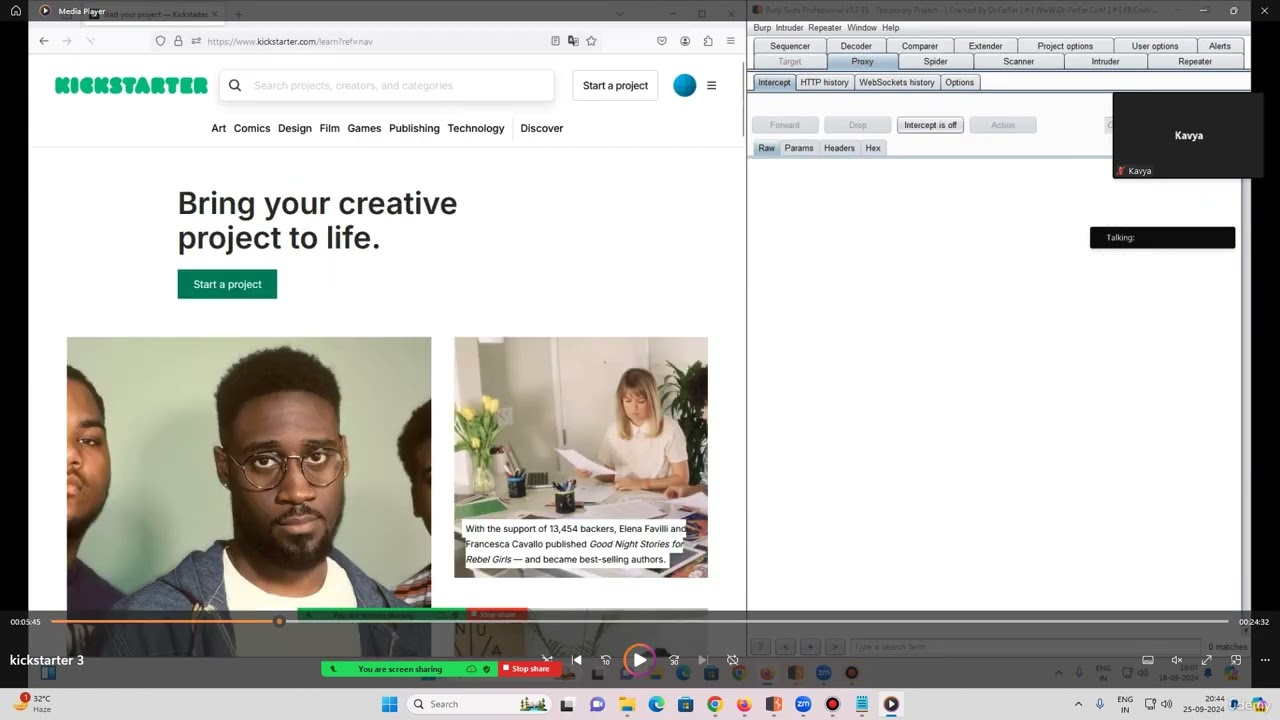Open Media Player more options menu
This screenshot has width=1280, height=720.
1265,660
